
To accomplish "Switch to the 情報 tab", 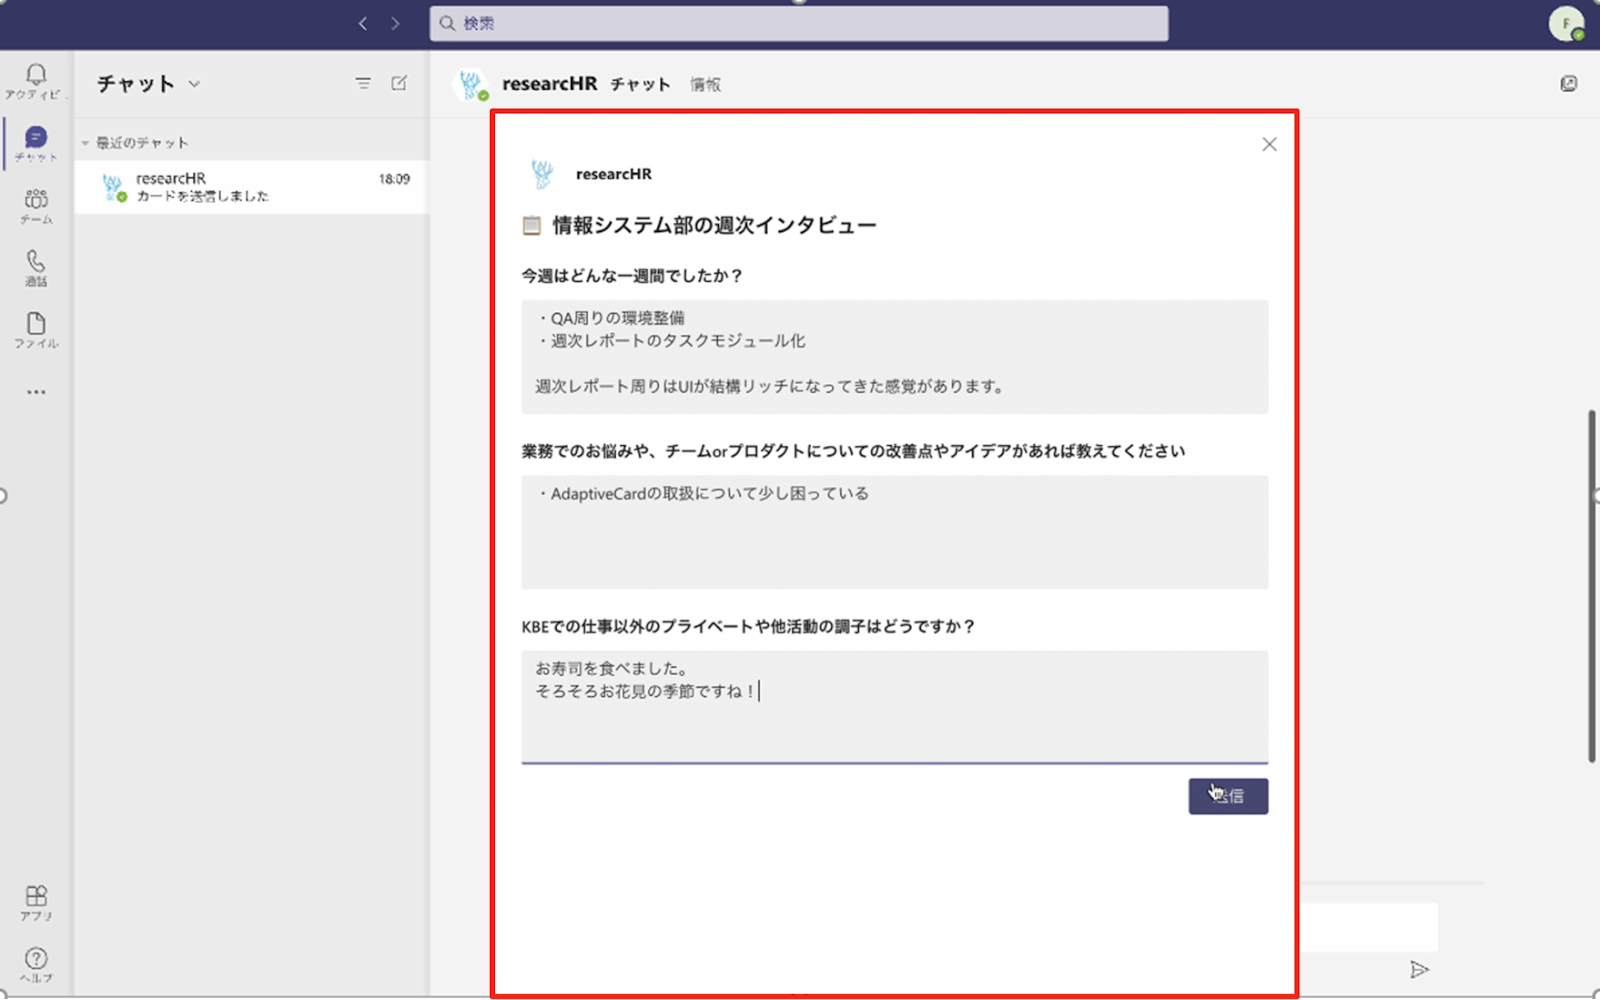I will (705, 85).
